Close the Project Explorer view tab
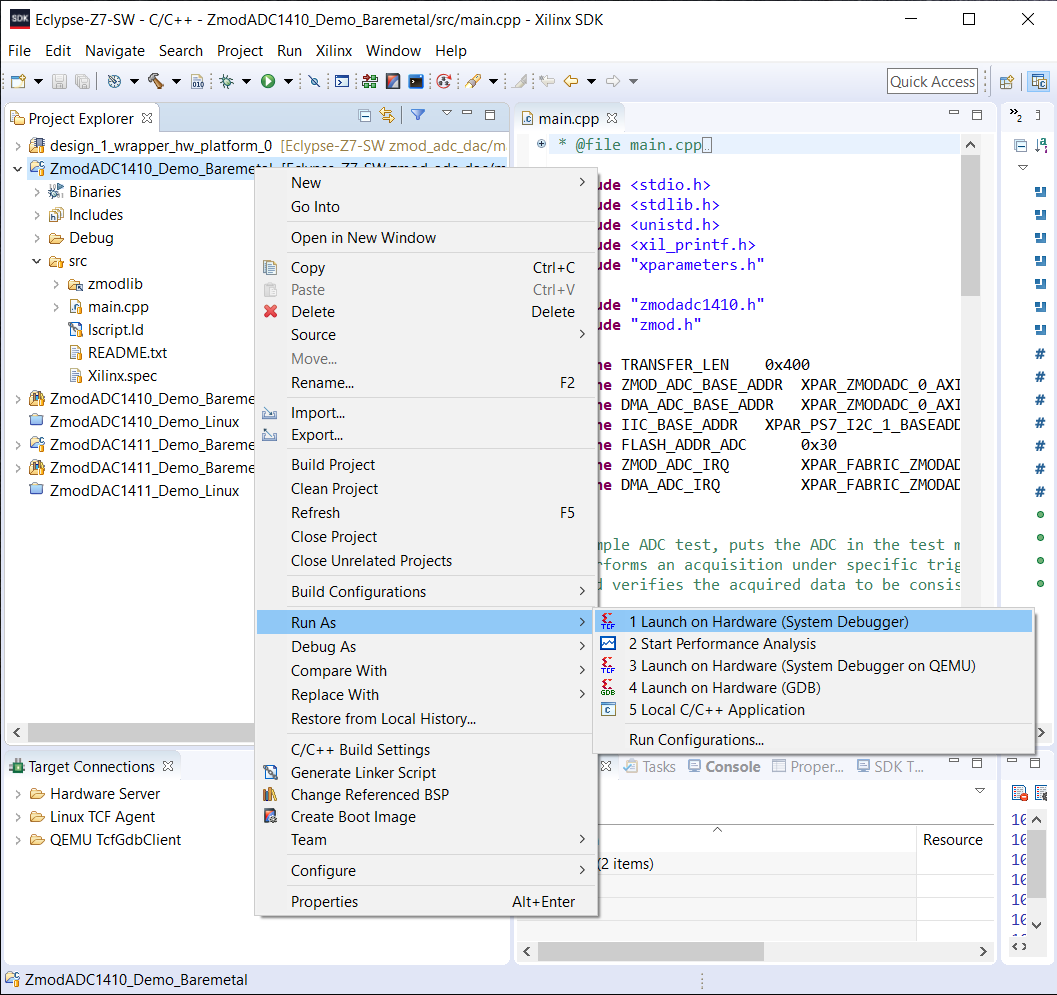Viewport: 1057px width, 995px height. (x=147, y=118)
